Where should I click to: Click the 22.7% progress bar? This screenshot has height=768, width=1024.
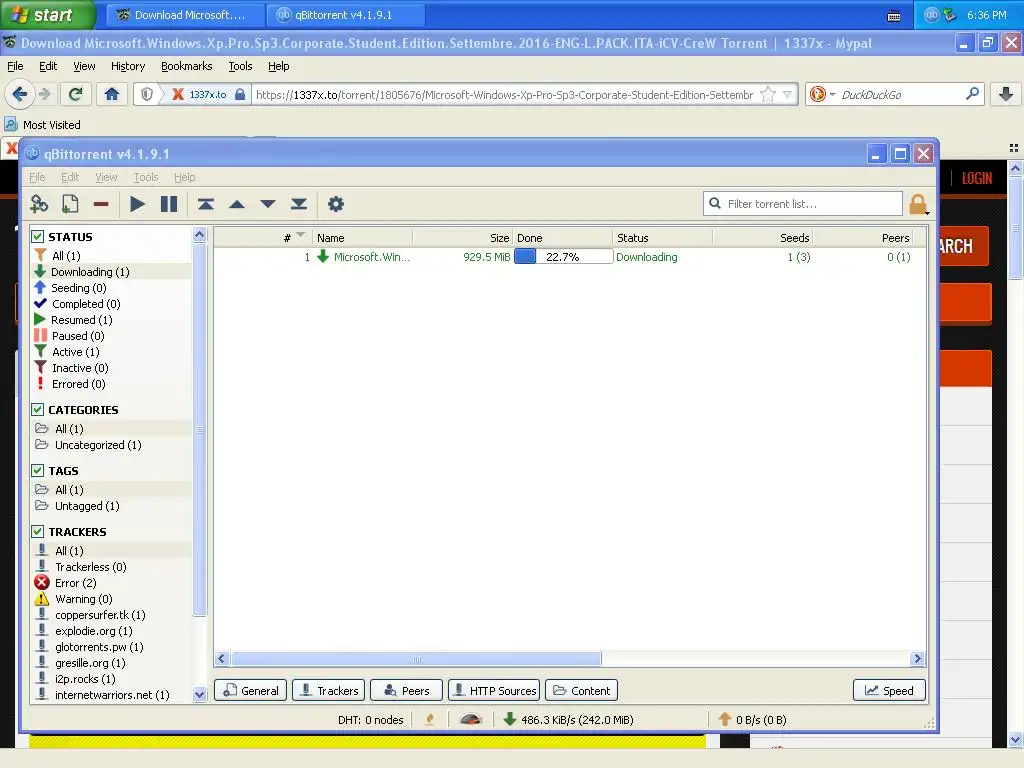(563, 257)
